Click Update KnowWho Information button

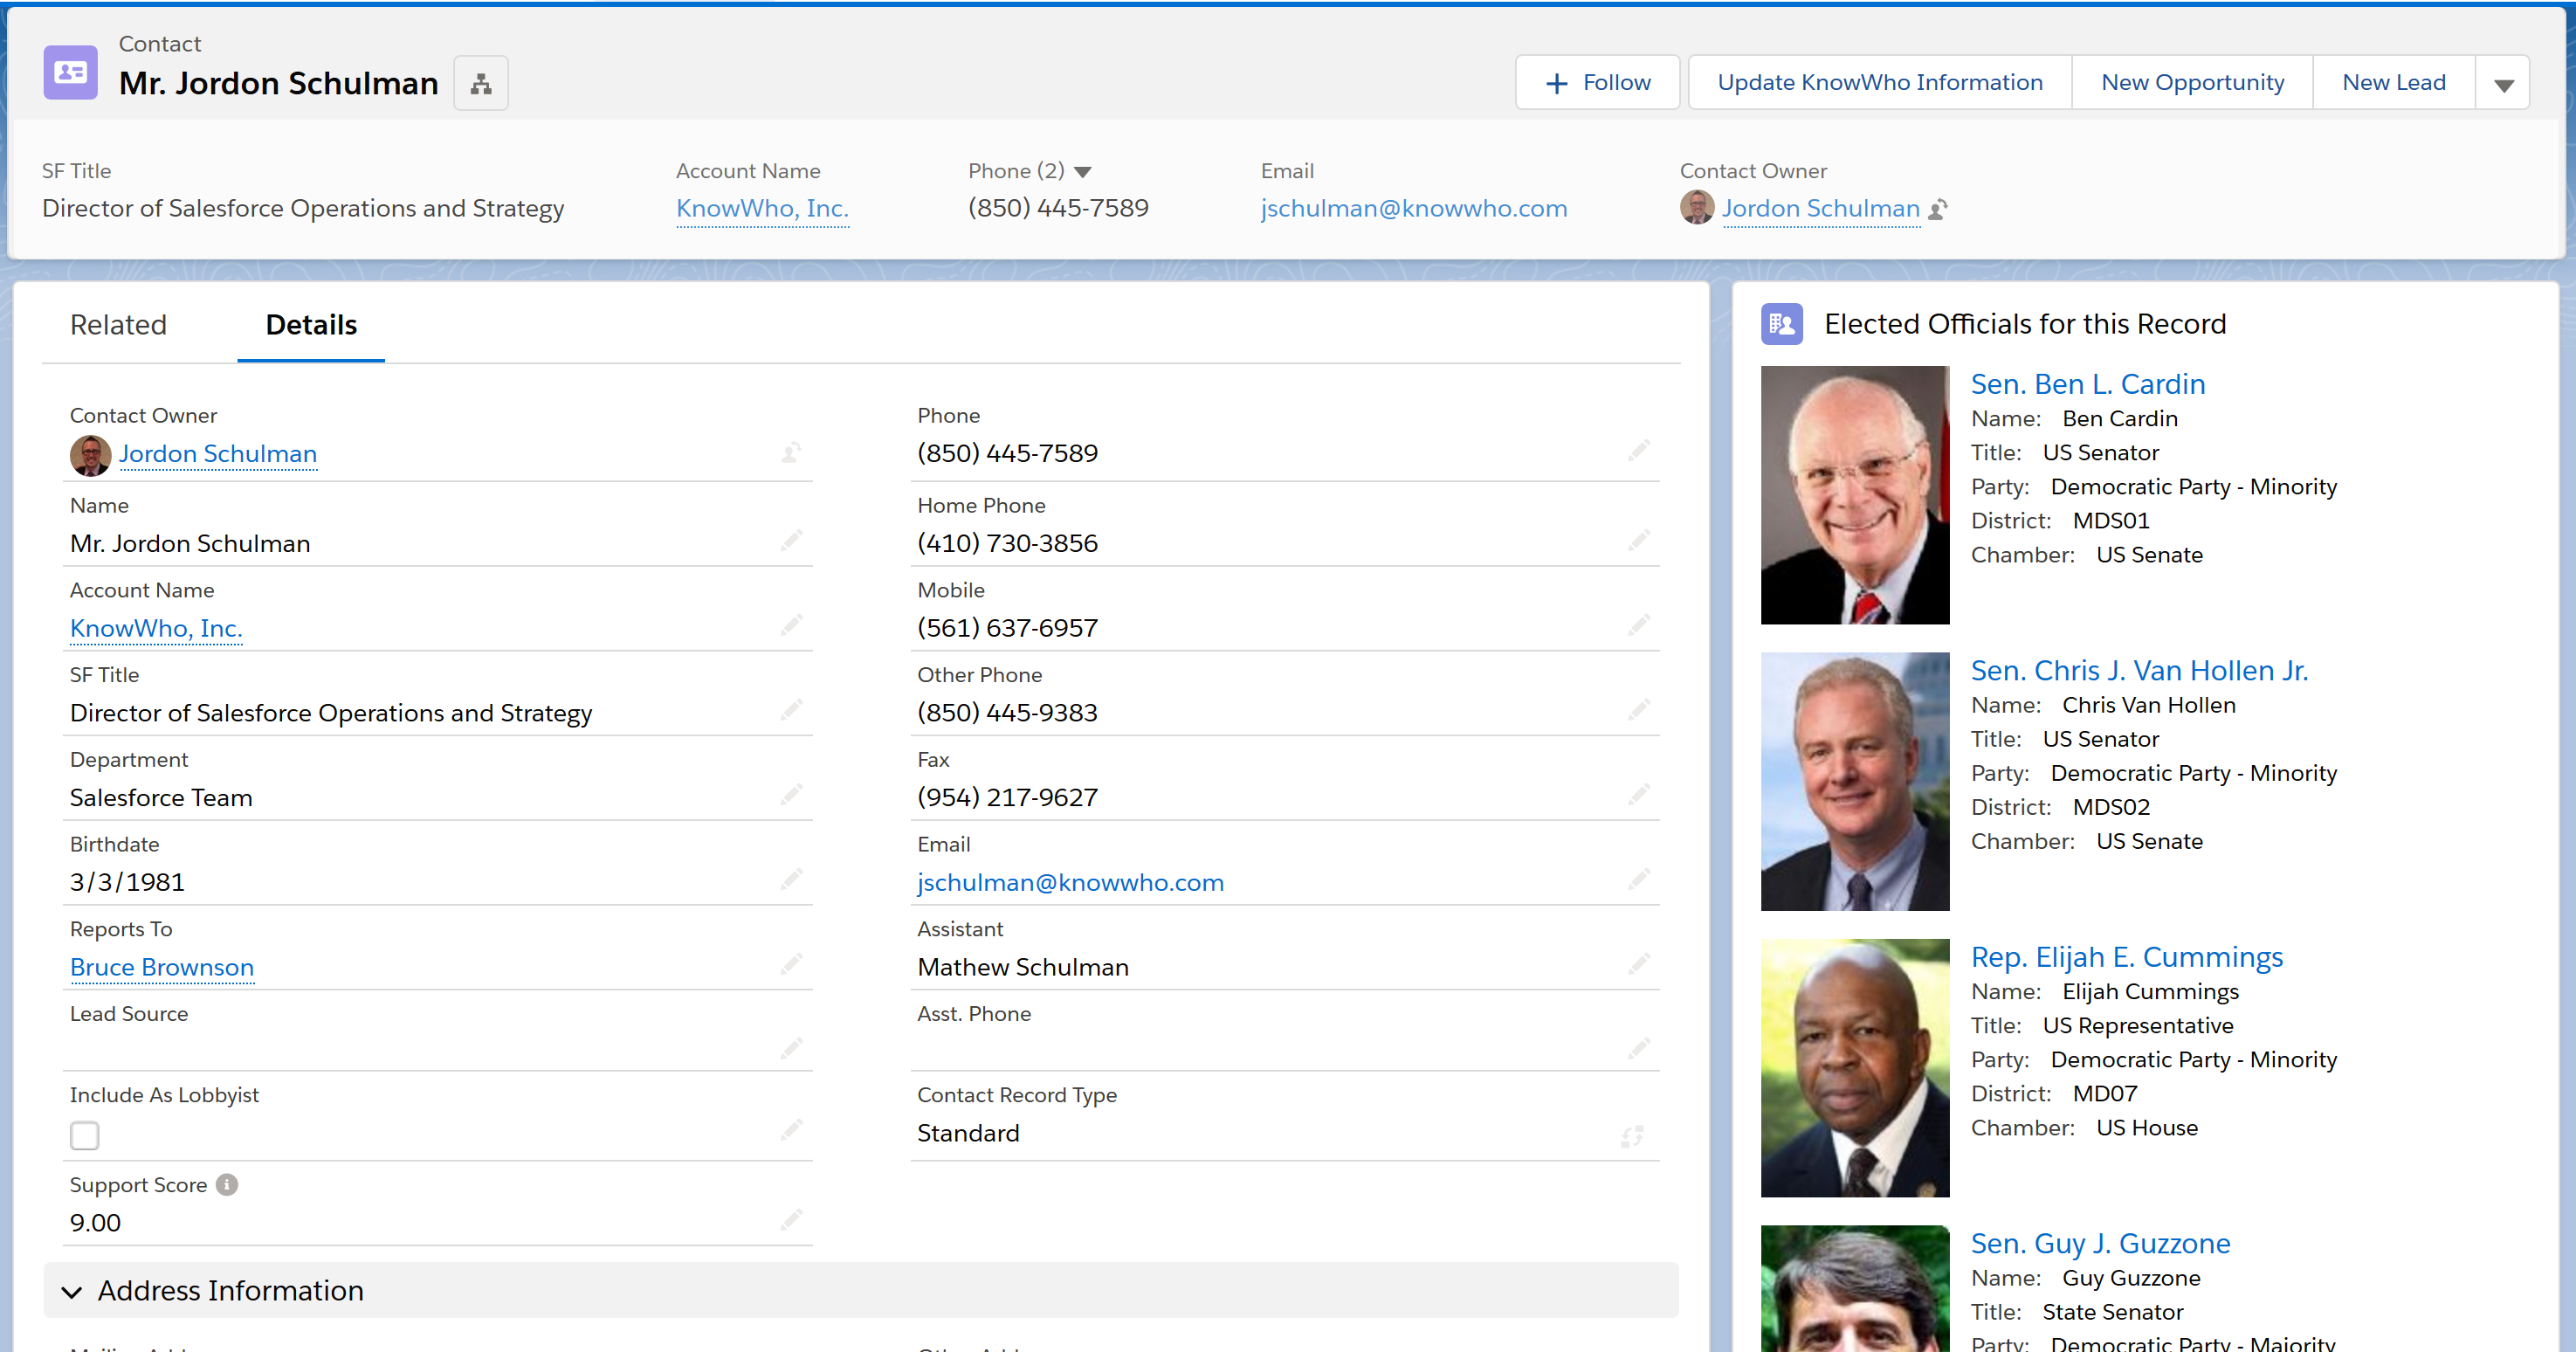(x=1879, y=83)
